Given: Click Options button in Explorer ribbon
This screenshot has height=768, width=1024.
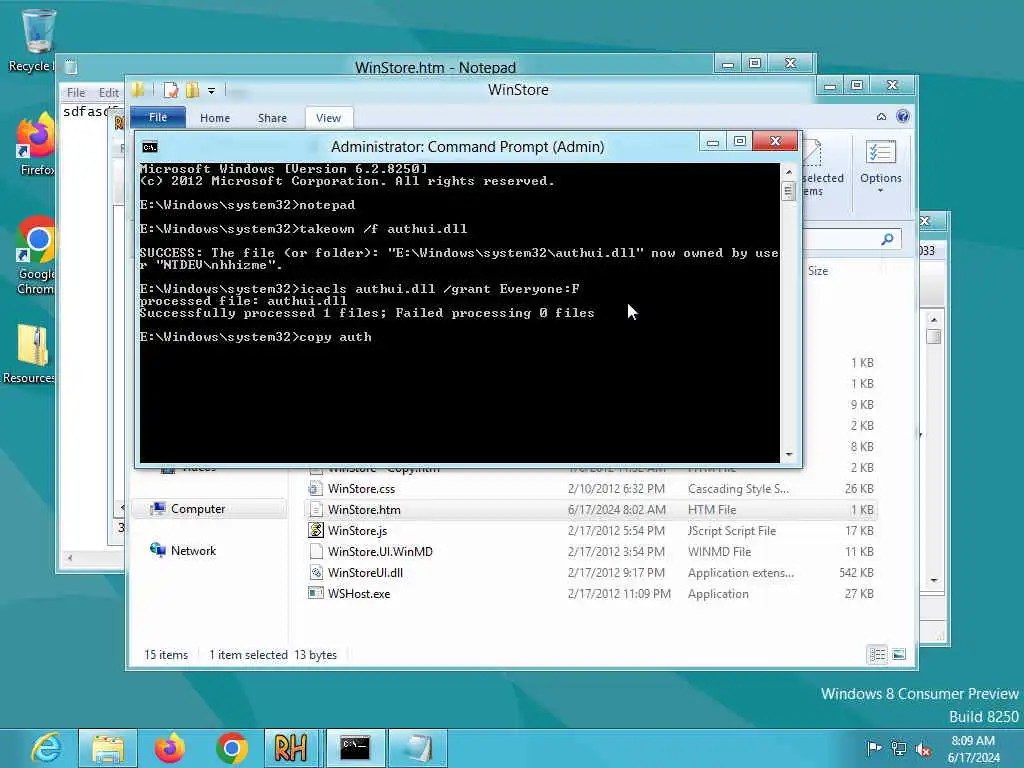Looking at the screenshot, I should pos(880,167).
